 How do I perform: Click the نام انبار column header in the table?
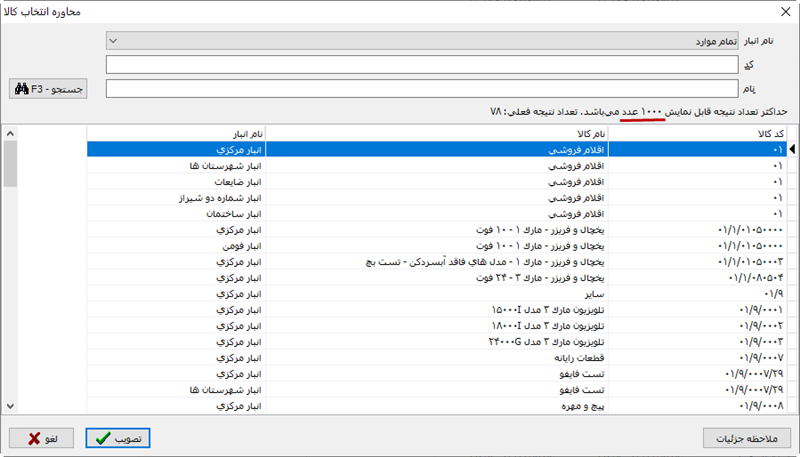[x=176, y=133]
